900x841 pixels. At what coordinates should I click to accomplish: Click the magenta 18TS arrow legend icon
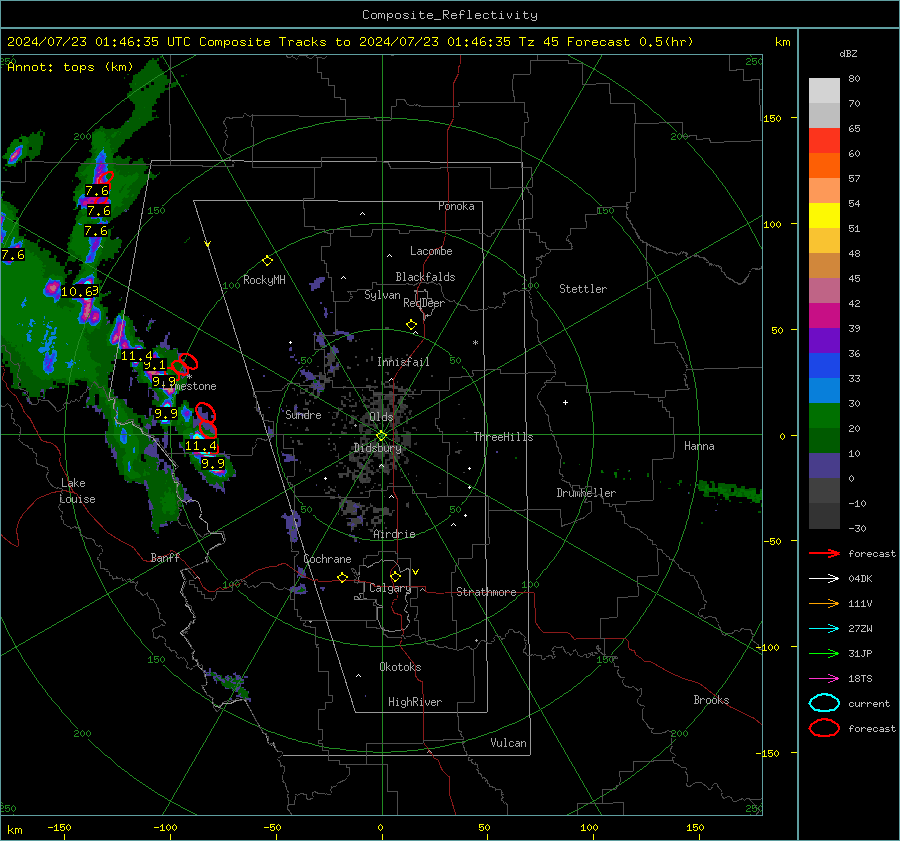pyautogui.click(x=824, y=679)
